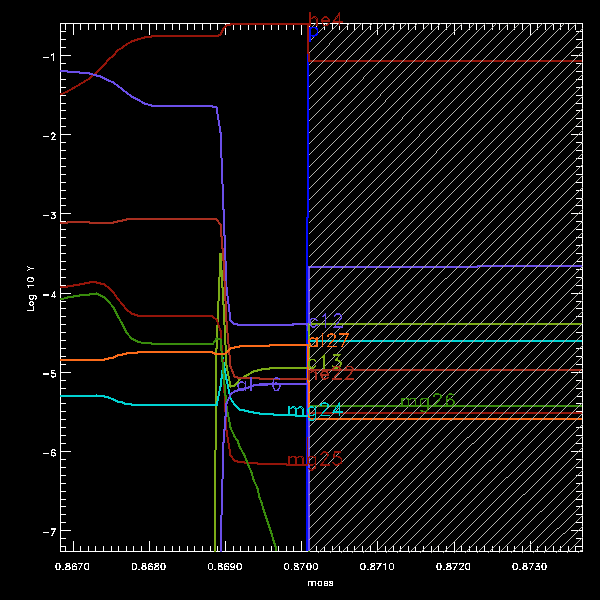
Task: Select the c12 species label
Action: (326, 321)
